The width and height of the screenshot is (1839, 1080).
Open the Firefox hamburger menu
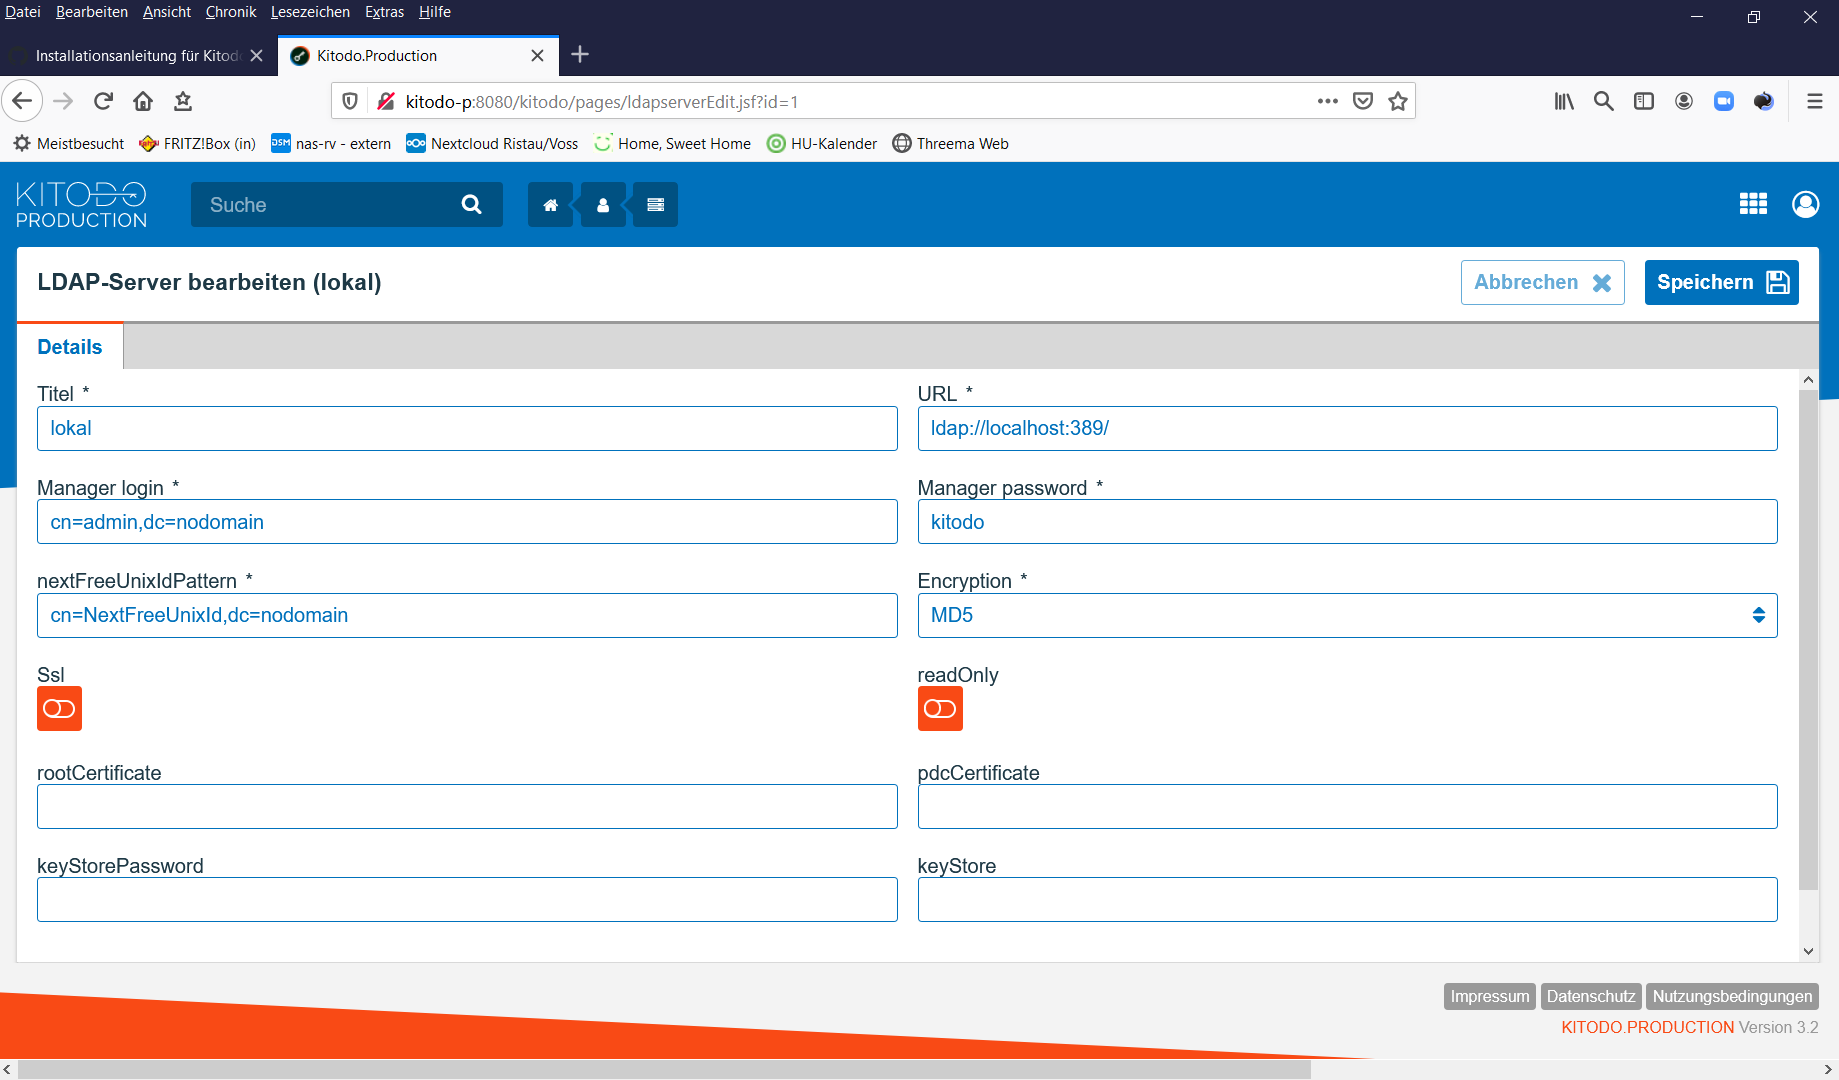tap(1814, 101)
